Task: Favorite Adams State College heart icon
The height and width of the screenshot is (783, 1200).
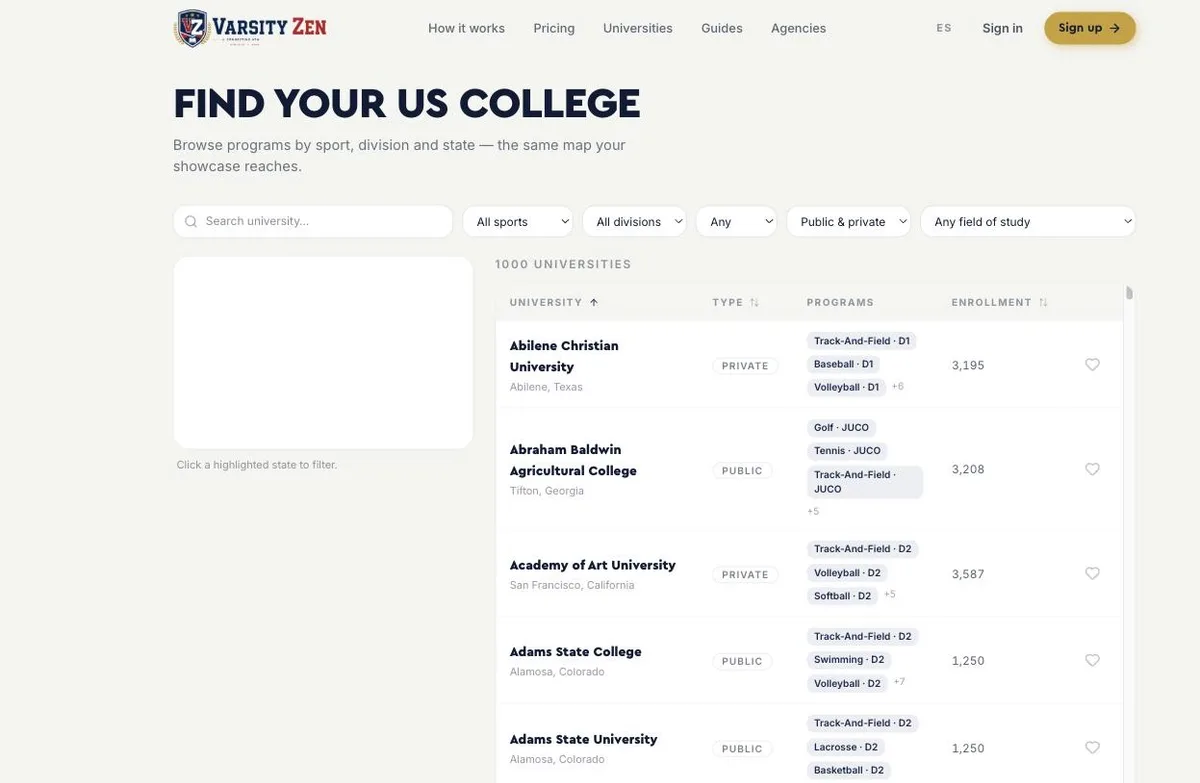Action: [x=1092, y=661]
